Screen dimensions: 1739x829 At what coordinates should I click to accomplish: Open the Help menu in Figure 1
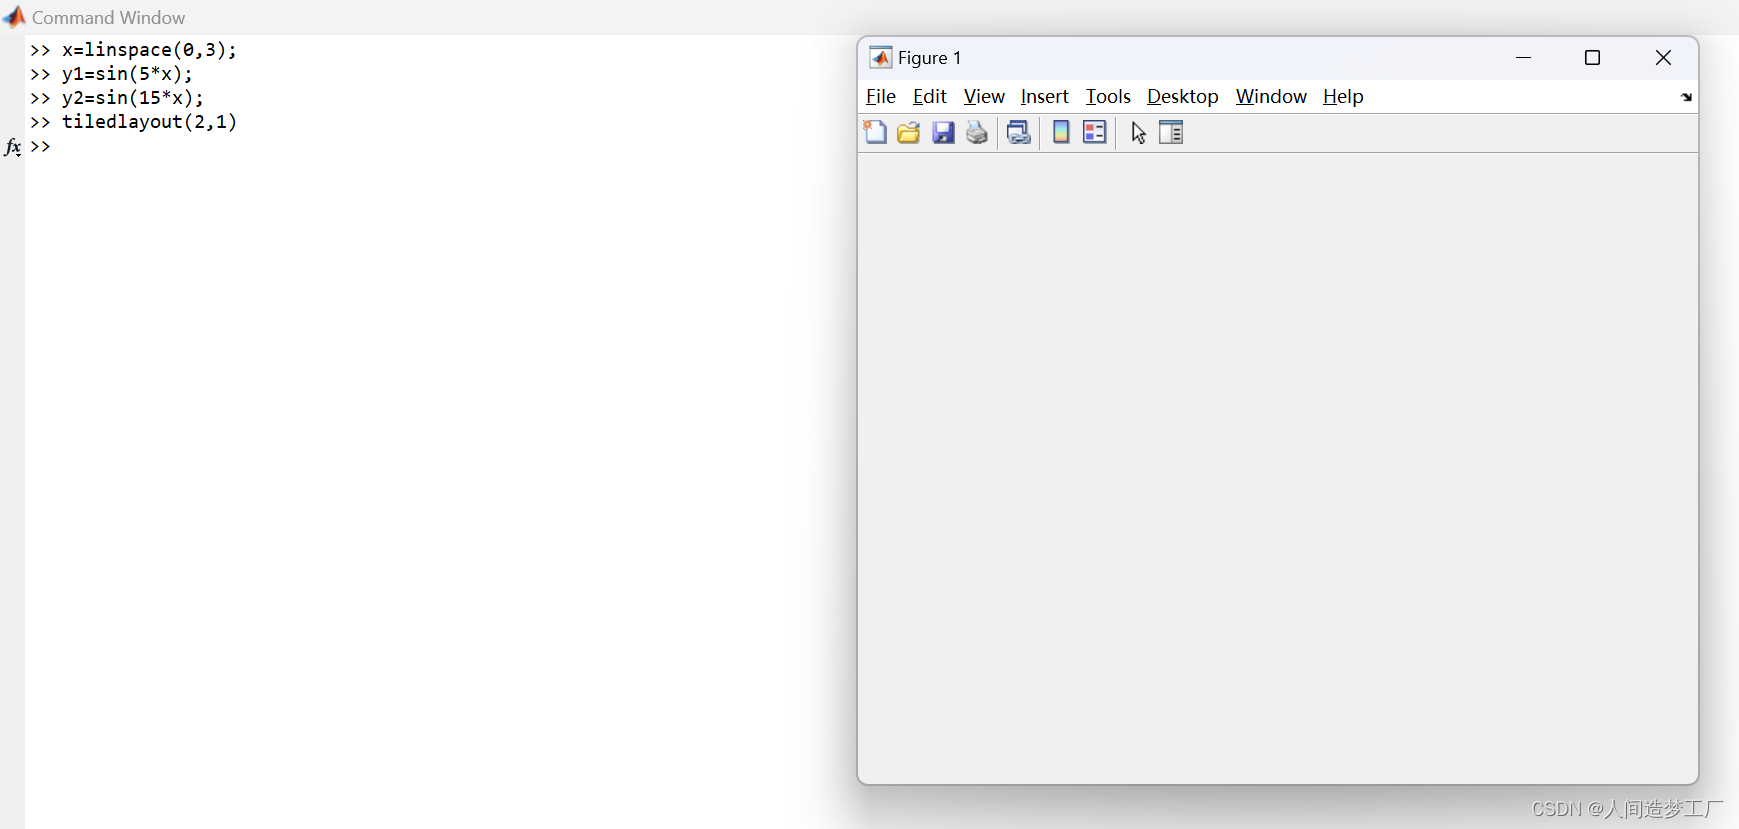1343,96
